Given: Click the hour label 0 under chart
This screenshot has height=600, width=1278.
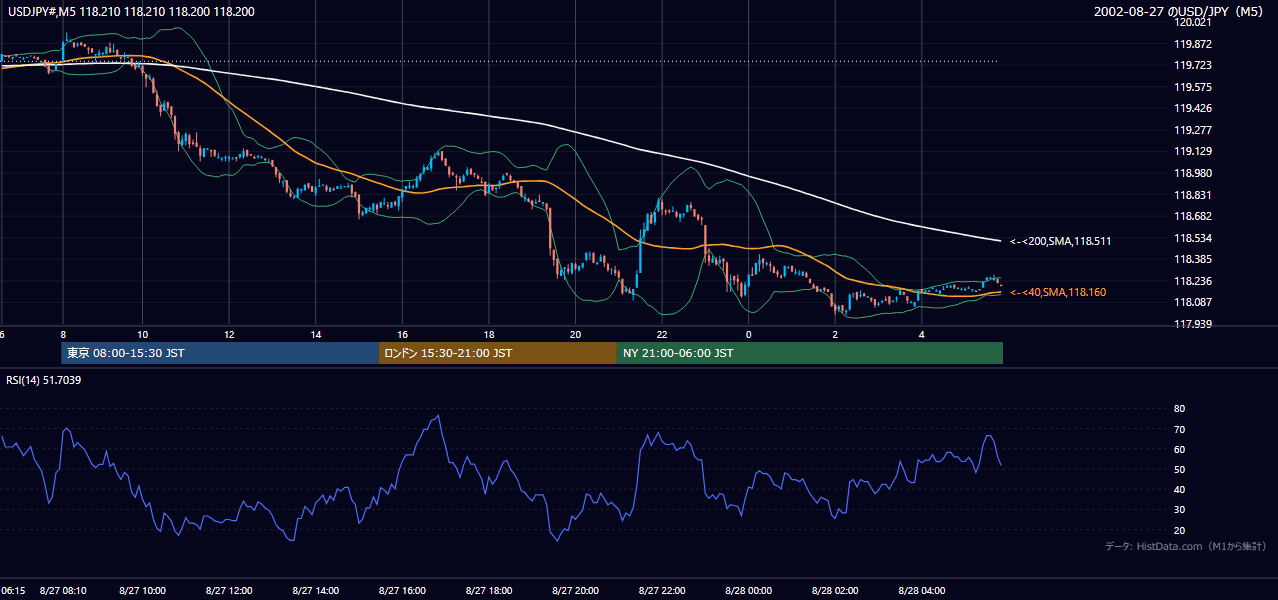Looking at the screenshot, I should (x=748, y=335).
